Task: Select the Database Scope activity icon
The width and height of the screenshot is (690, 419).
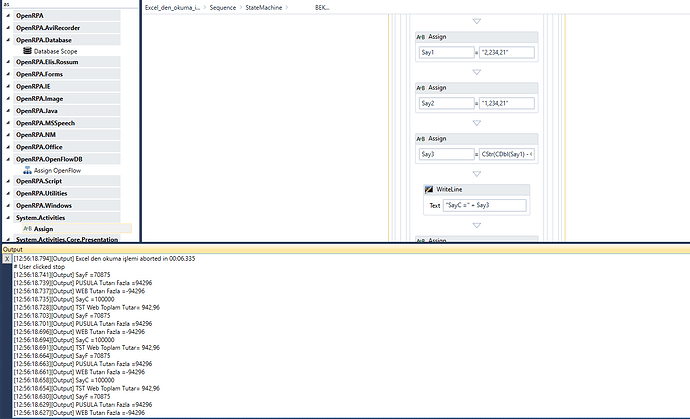Action: 27,51
